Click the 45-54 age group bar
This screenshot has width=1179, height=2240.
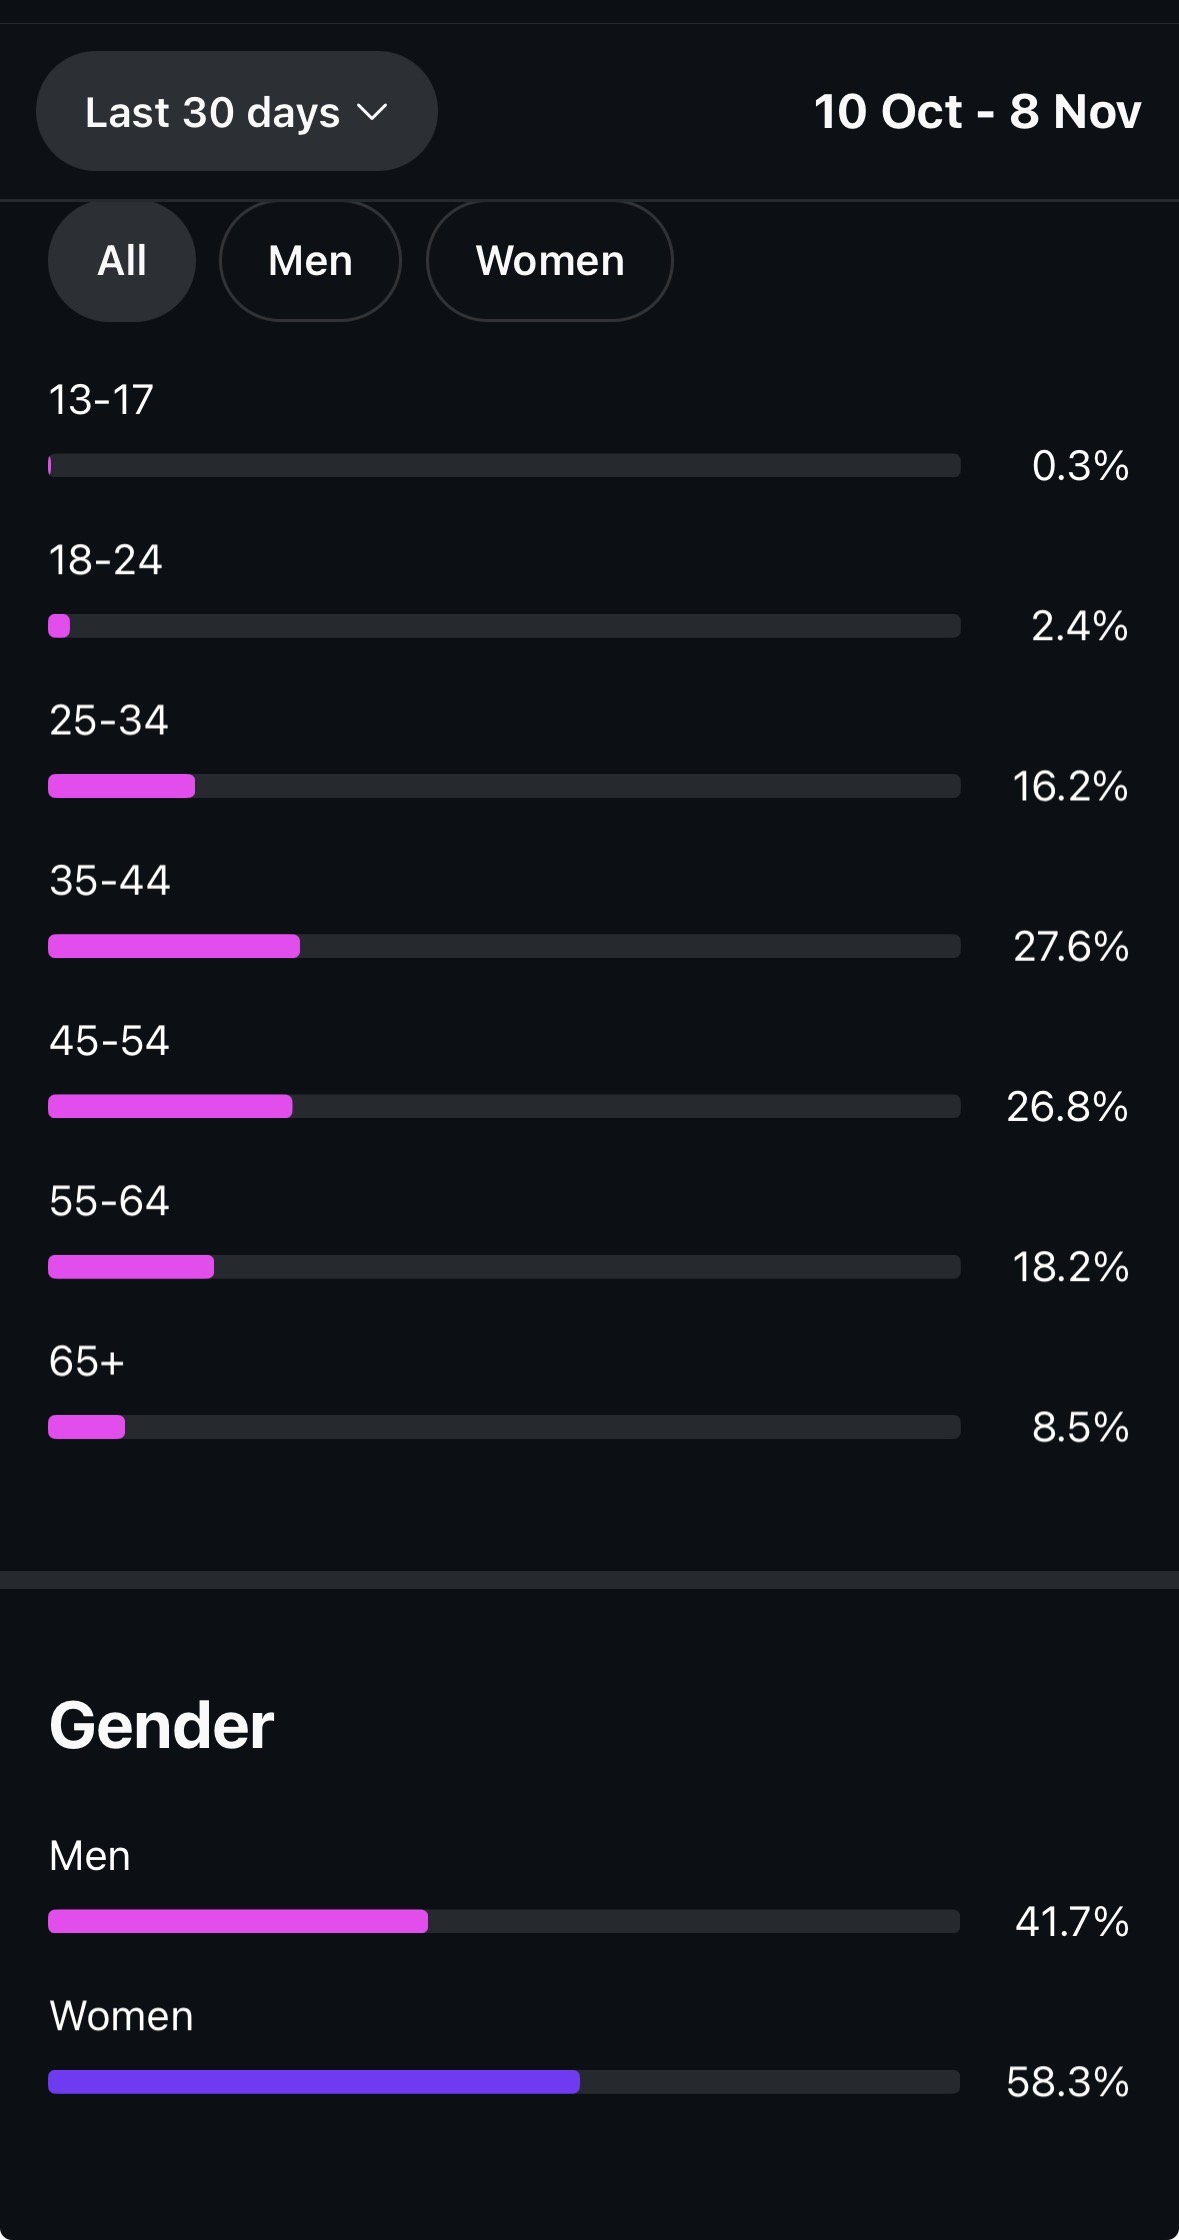(504, 1106)
